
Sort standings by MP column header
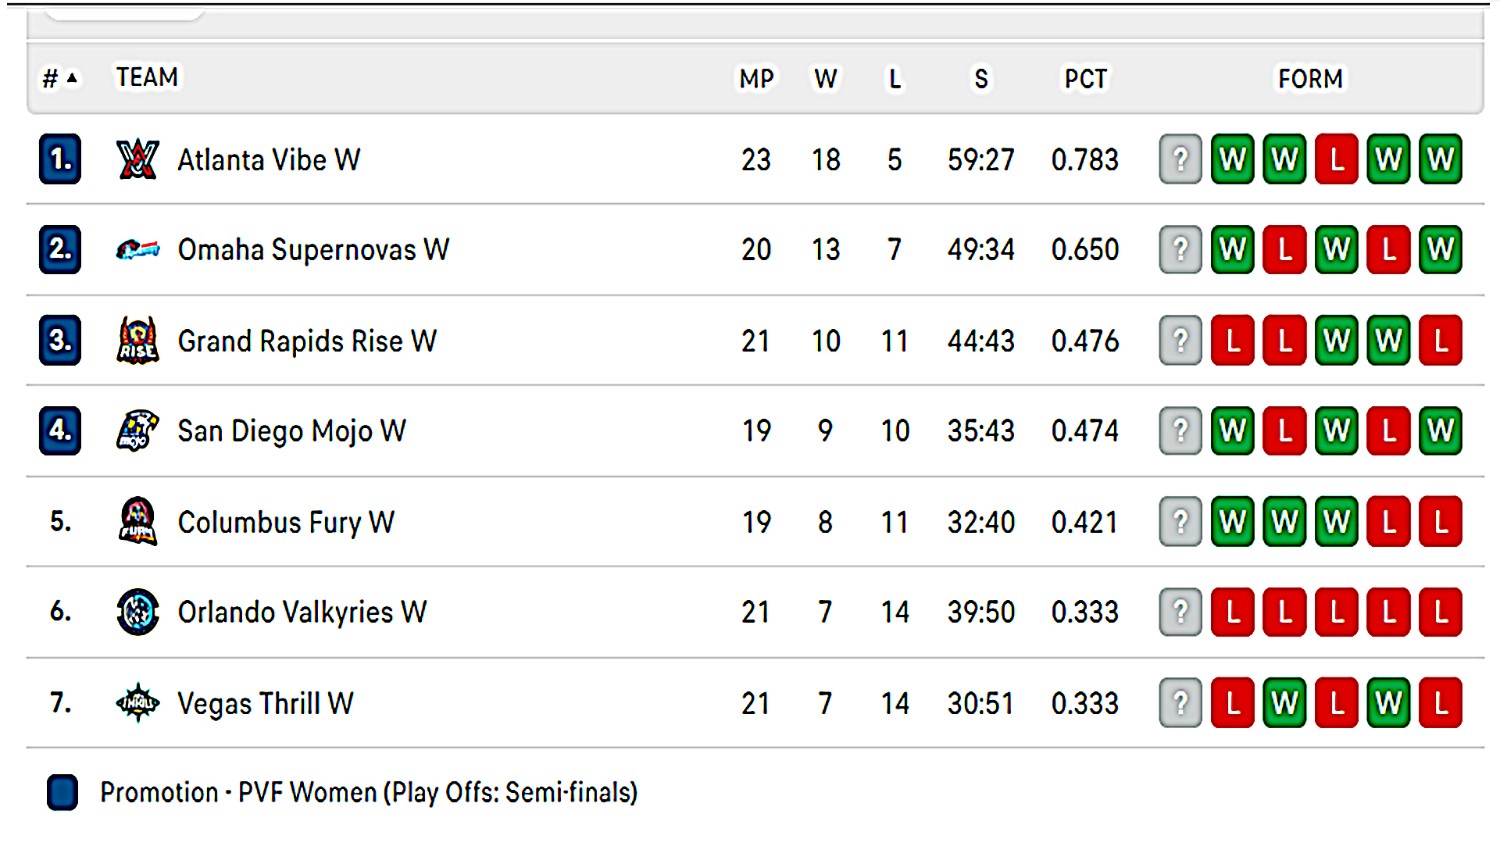756,79
